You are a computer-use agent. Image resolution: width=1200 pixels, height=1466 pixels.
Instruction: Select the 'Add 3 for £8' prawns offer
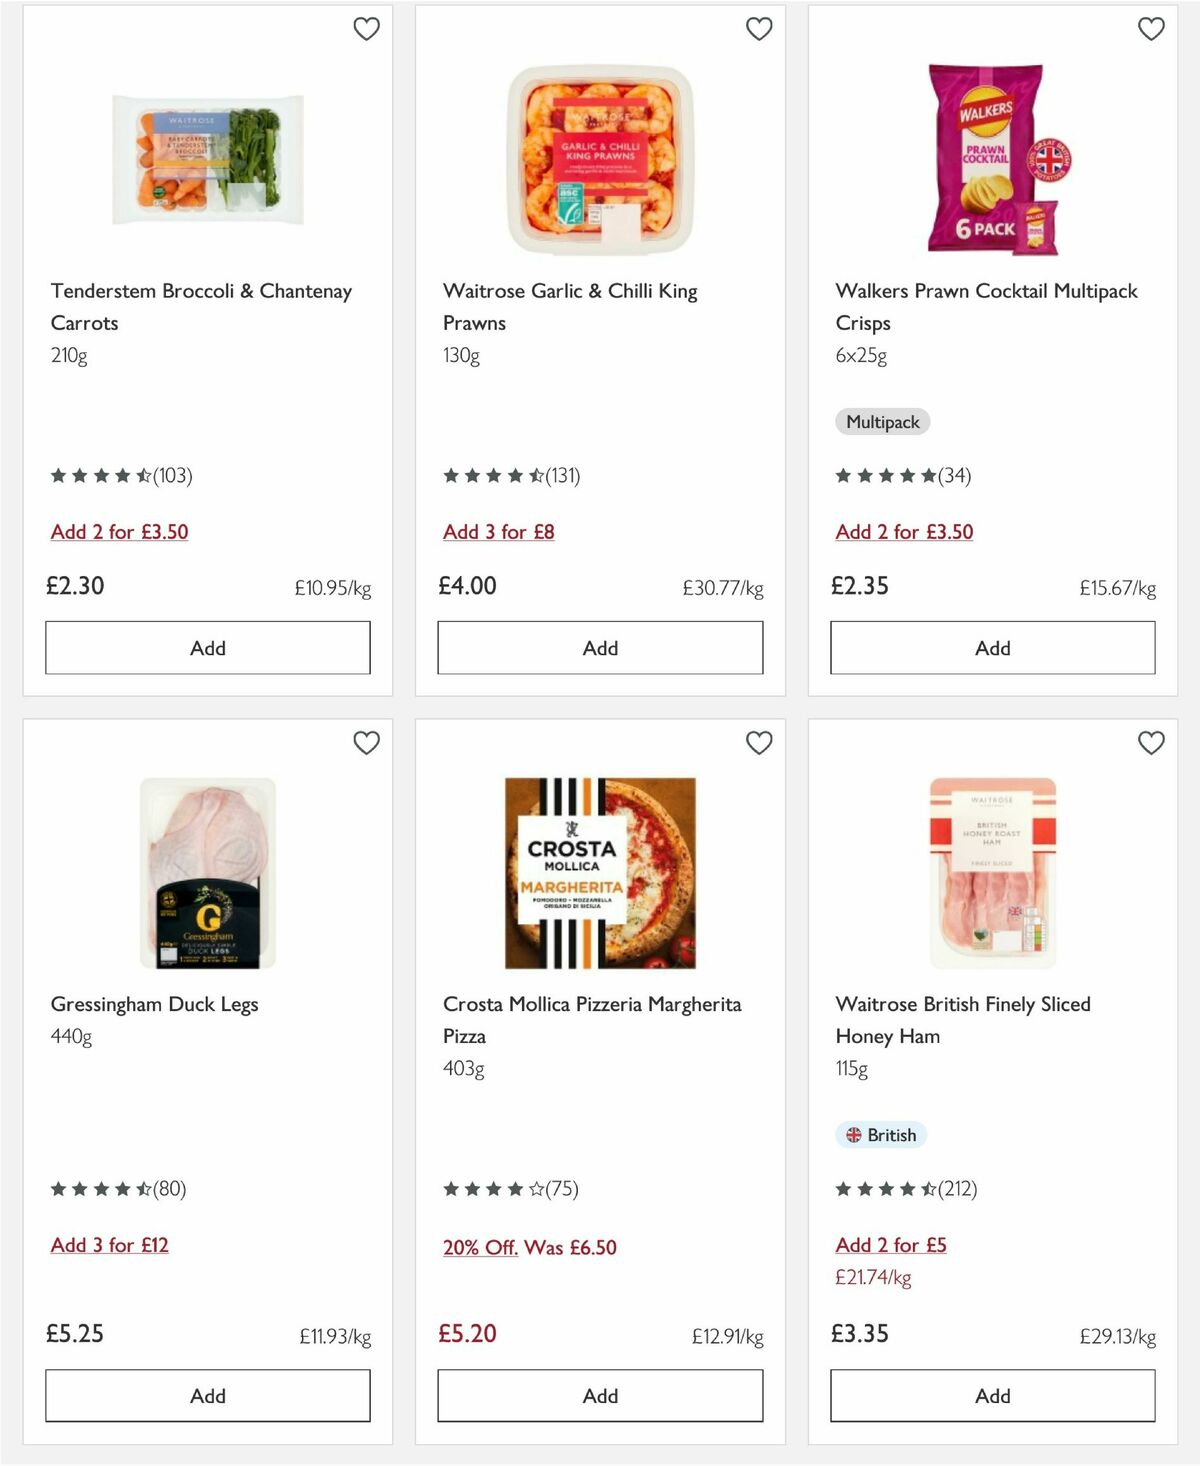pyautogui.click(x=500, y=532)
